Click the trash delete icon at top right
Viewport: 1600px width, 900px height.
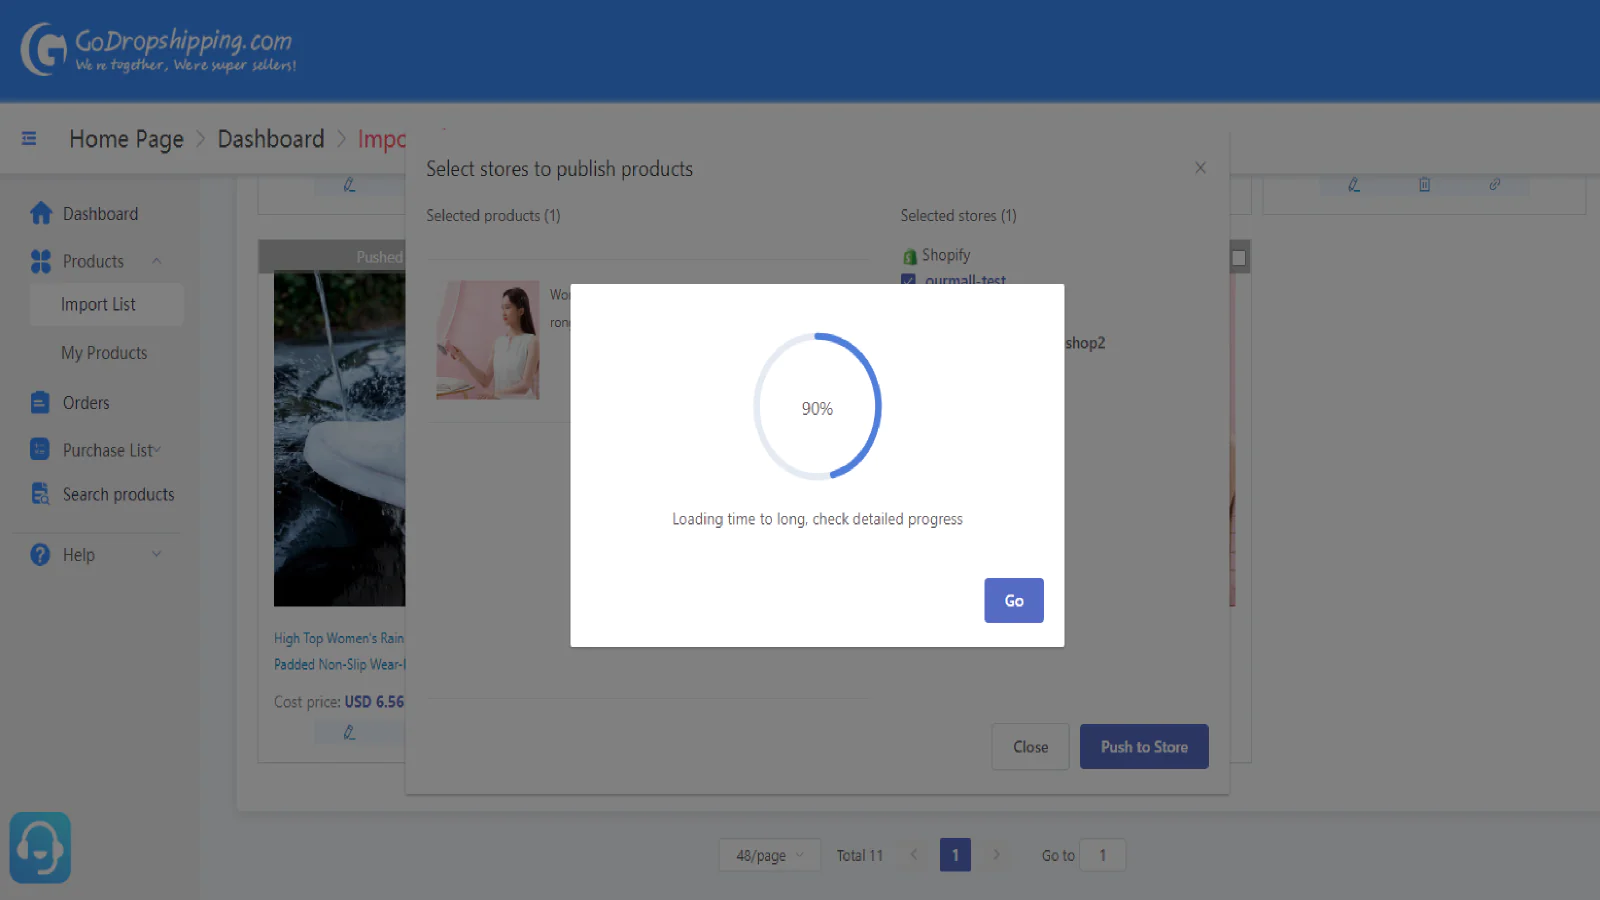pyautogui.click(x=1424, y=185)
